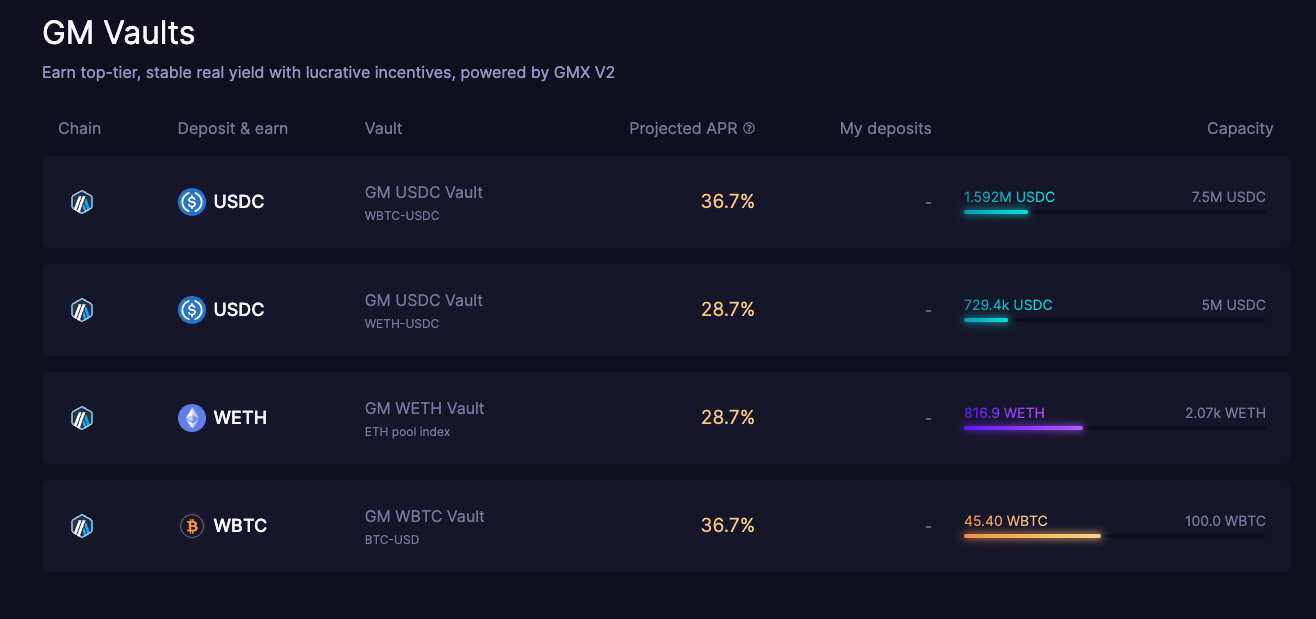Select the GM Vaults page title
The width and height of the screenshot is (1316, 619).
click(x=117, y=32)
